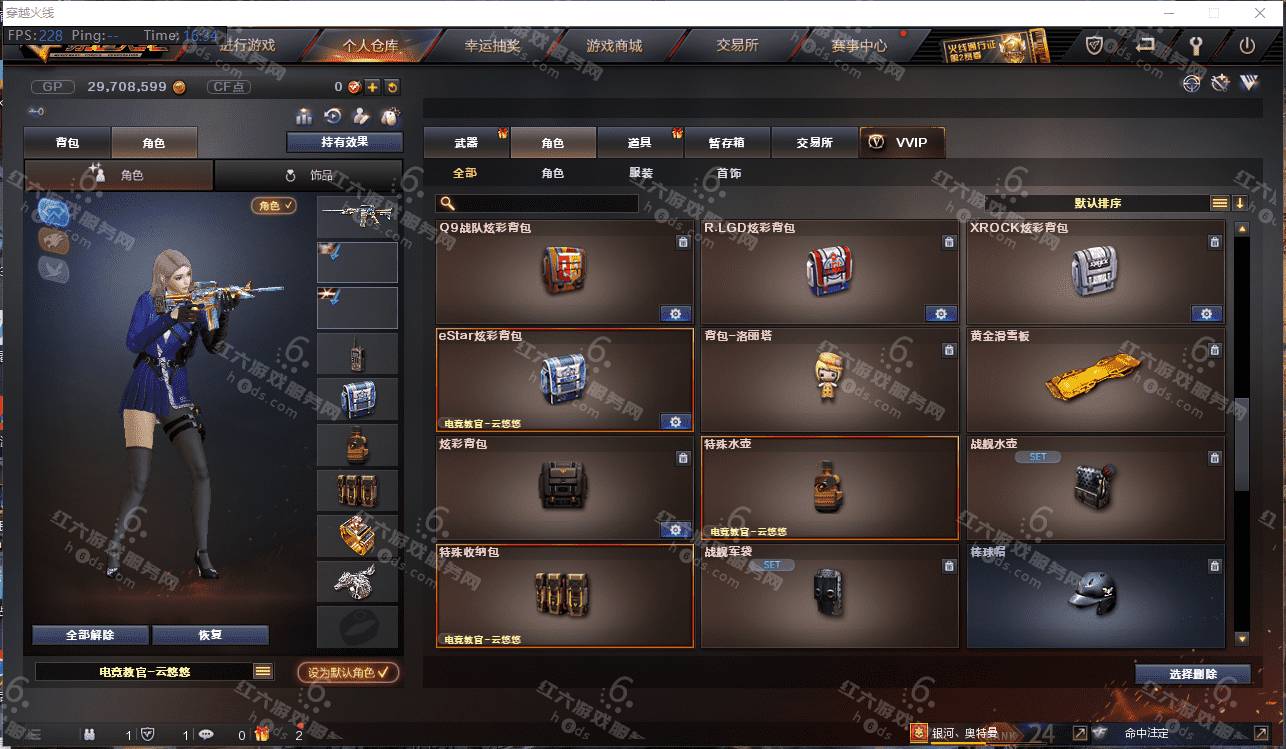The height and width of the screenshot is (749, 1286).
Task: Click the power exit icon
Action: pos(1246,45)
